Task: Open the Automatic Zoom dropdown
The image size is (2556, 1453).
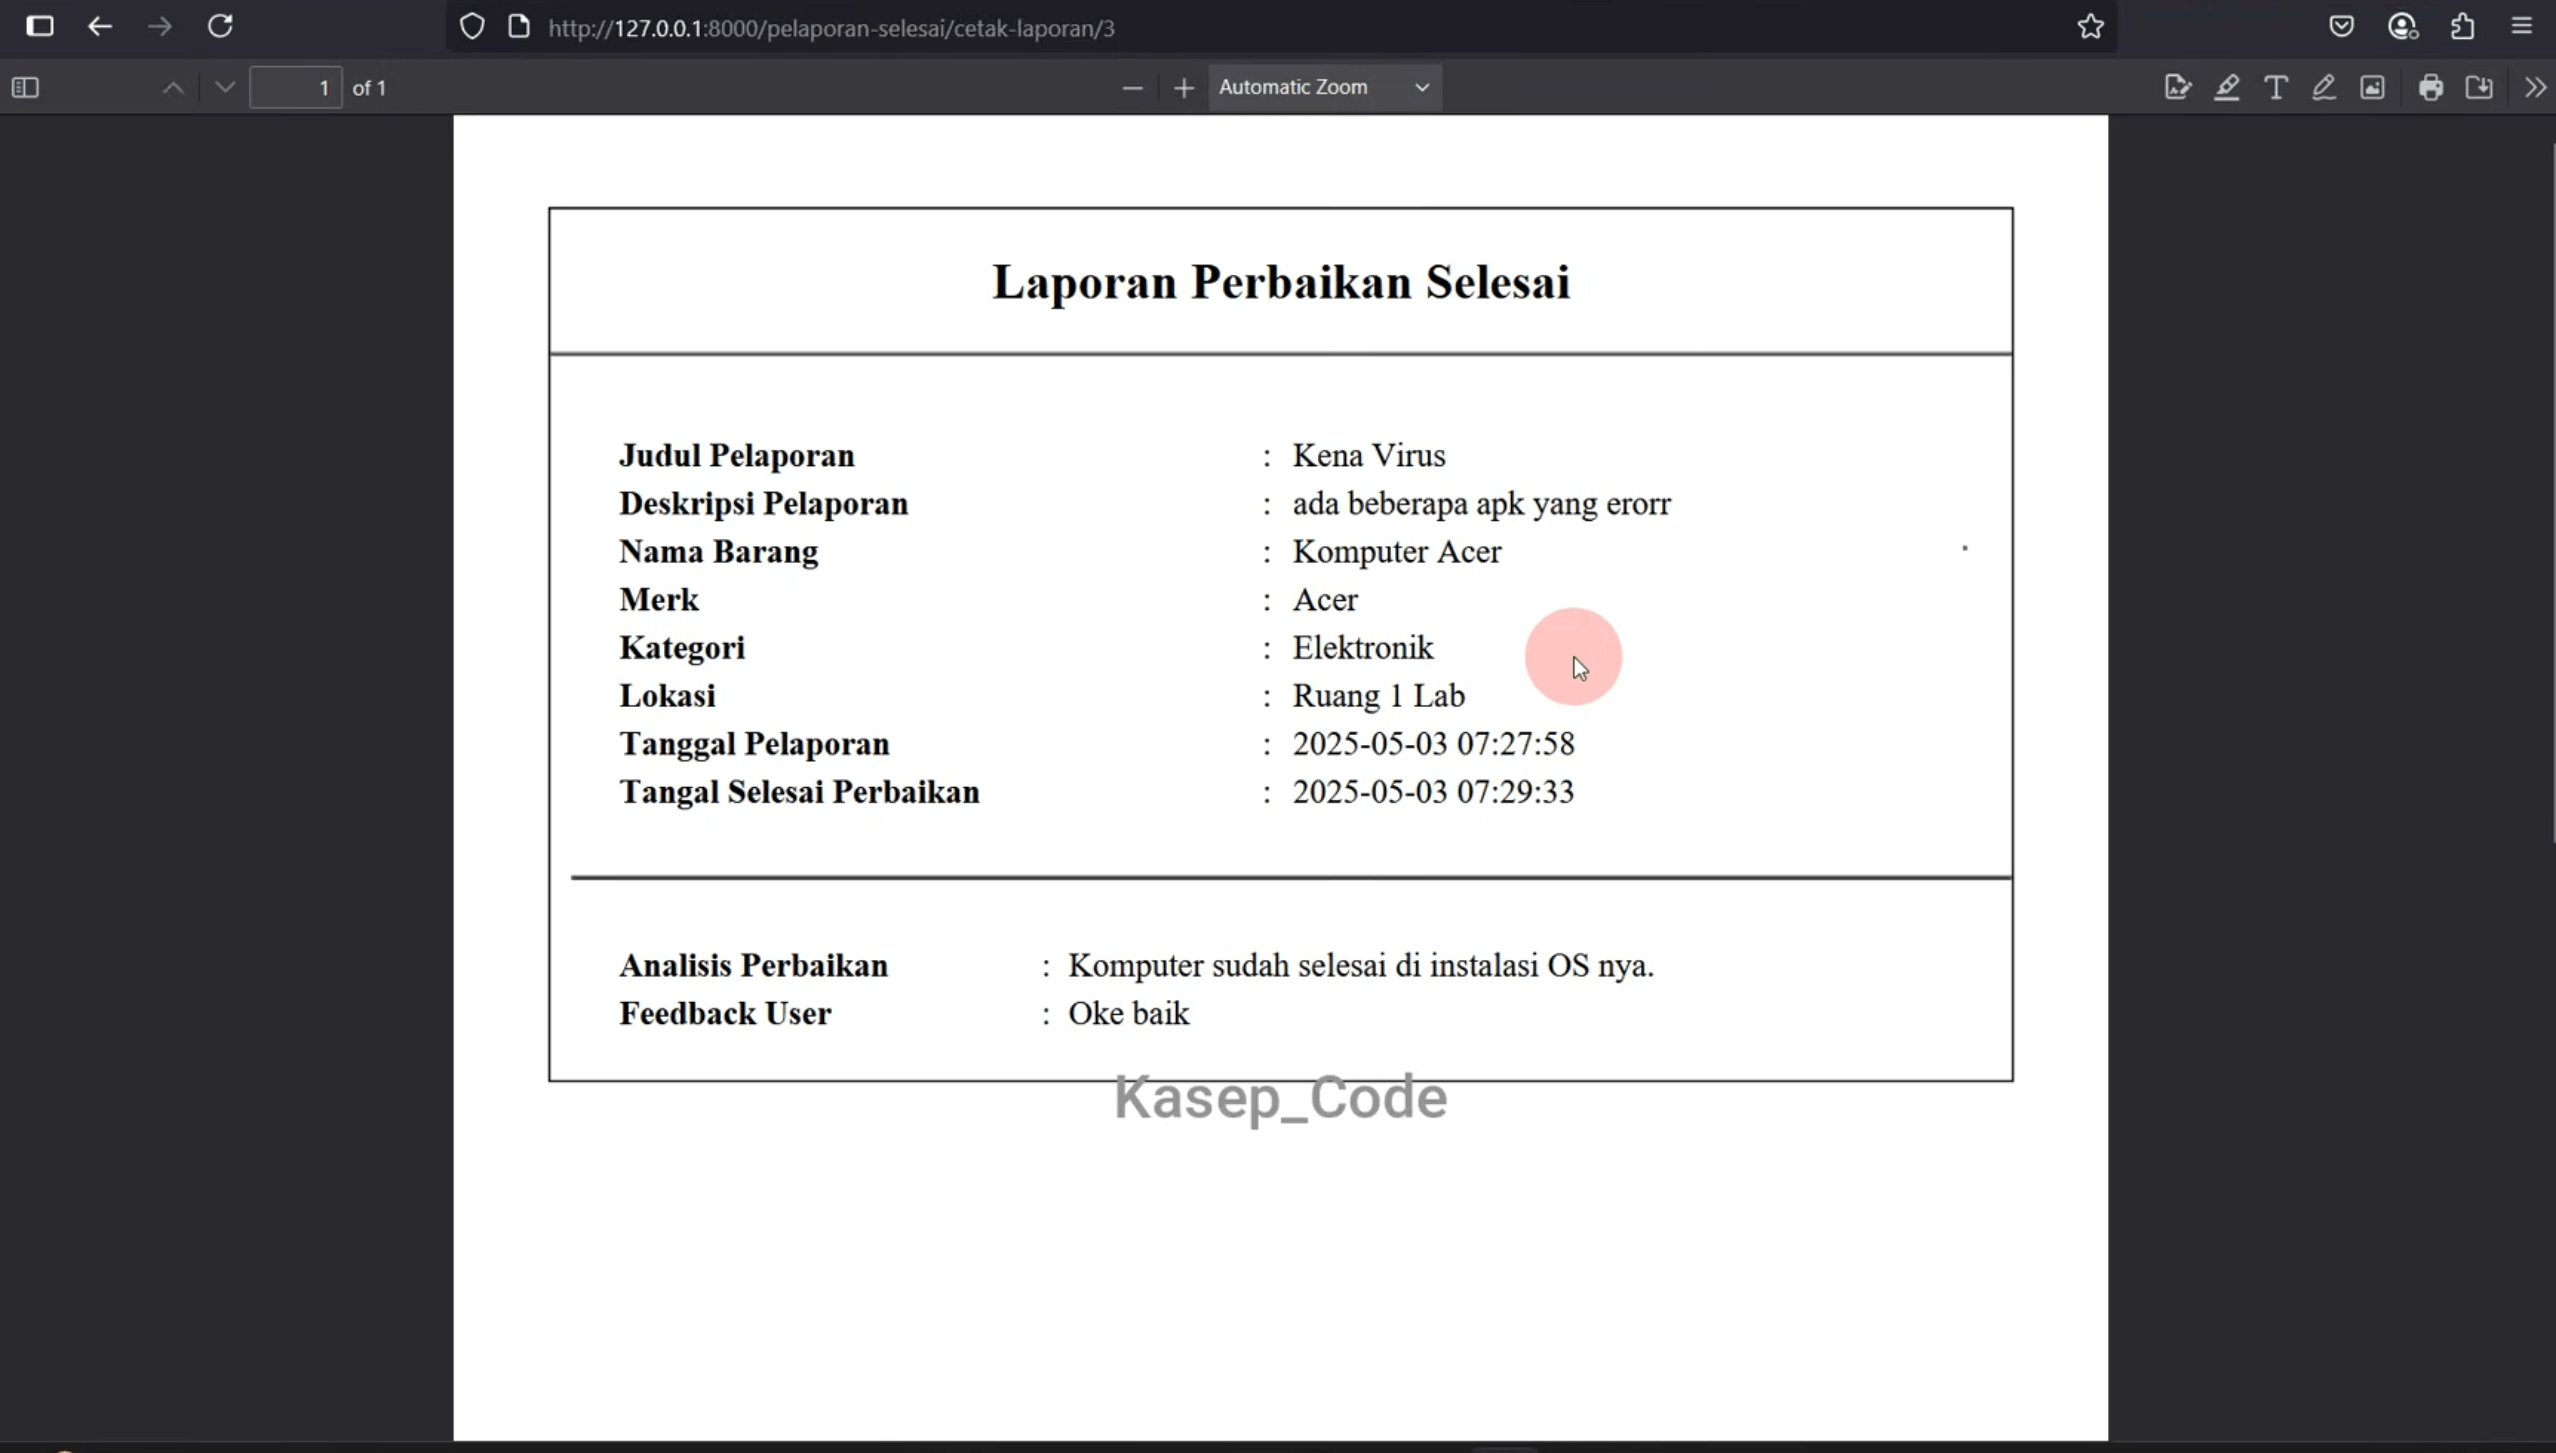Action: [x=1324, y=88]
